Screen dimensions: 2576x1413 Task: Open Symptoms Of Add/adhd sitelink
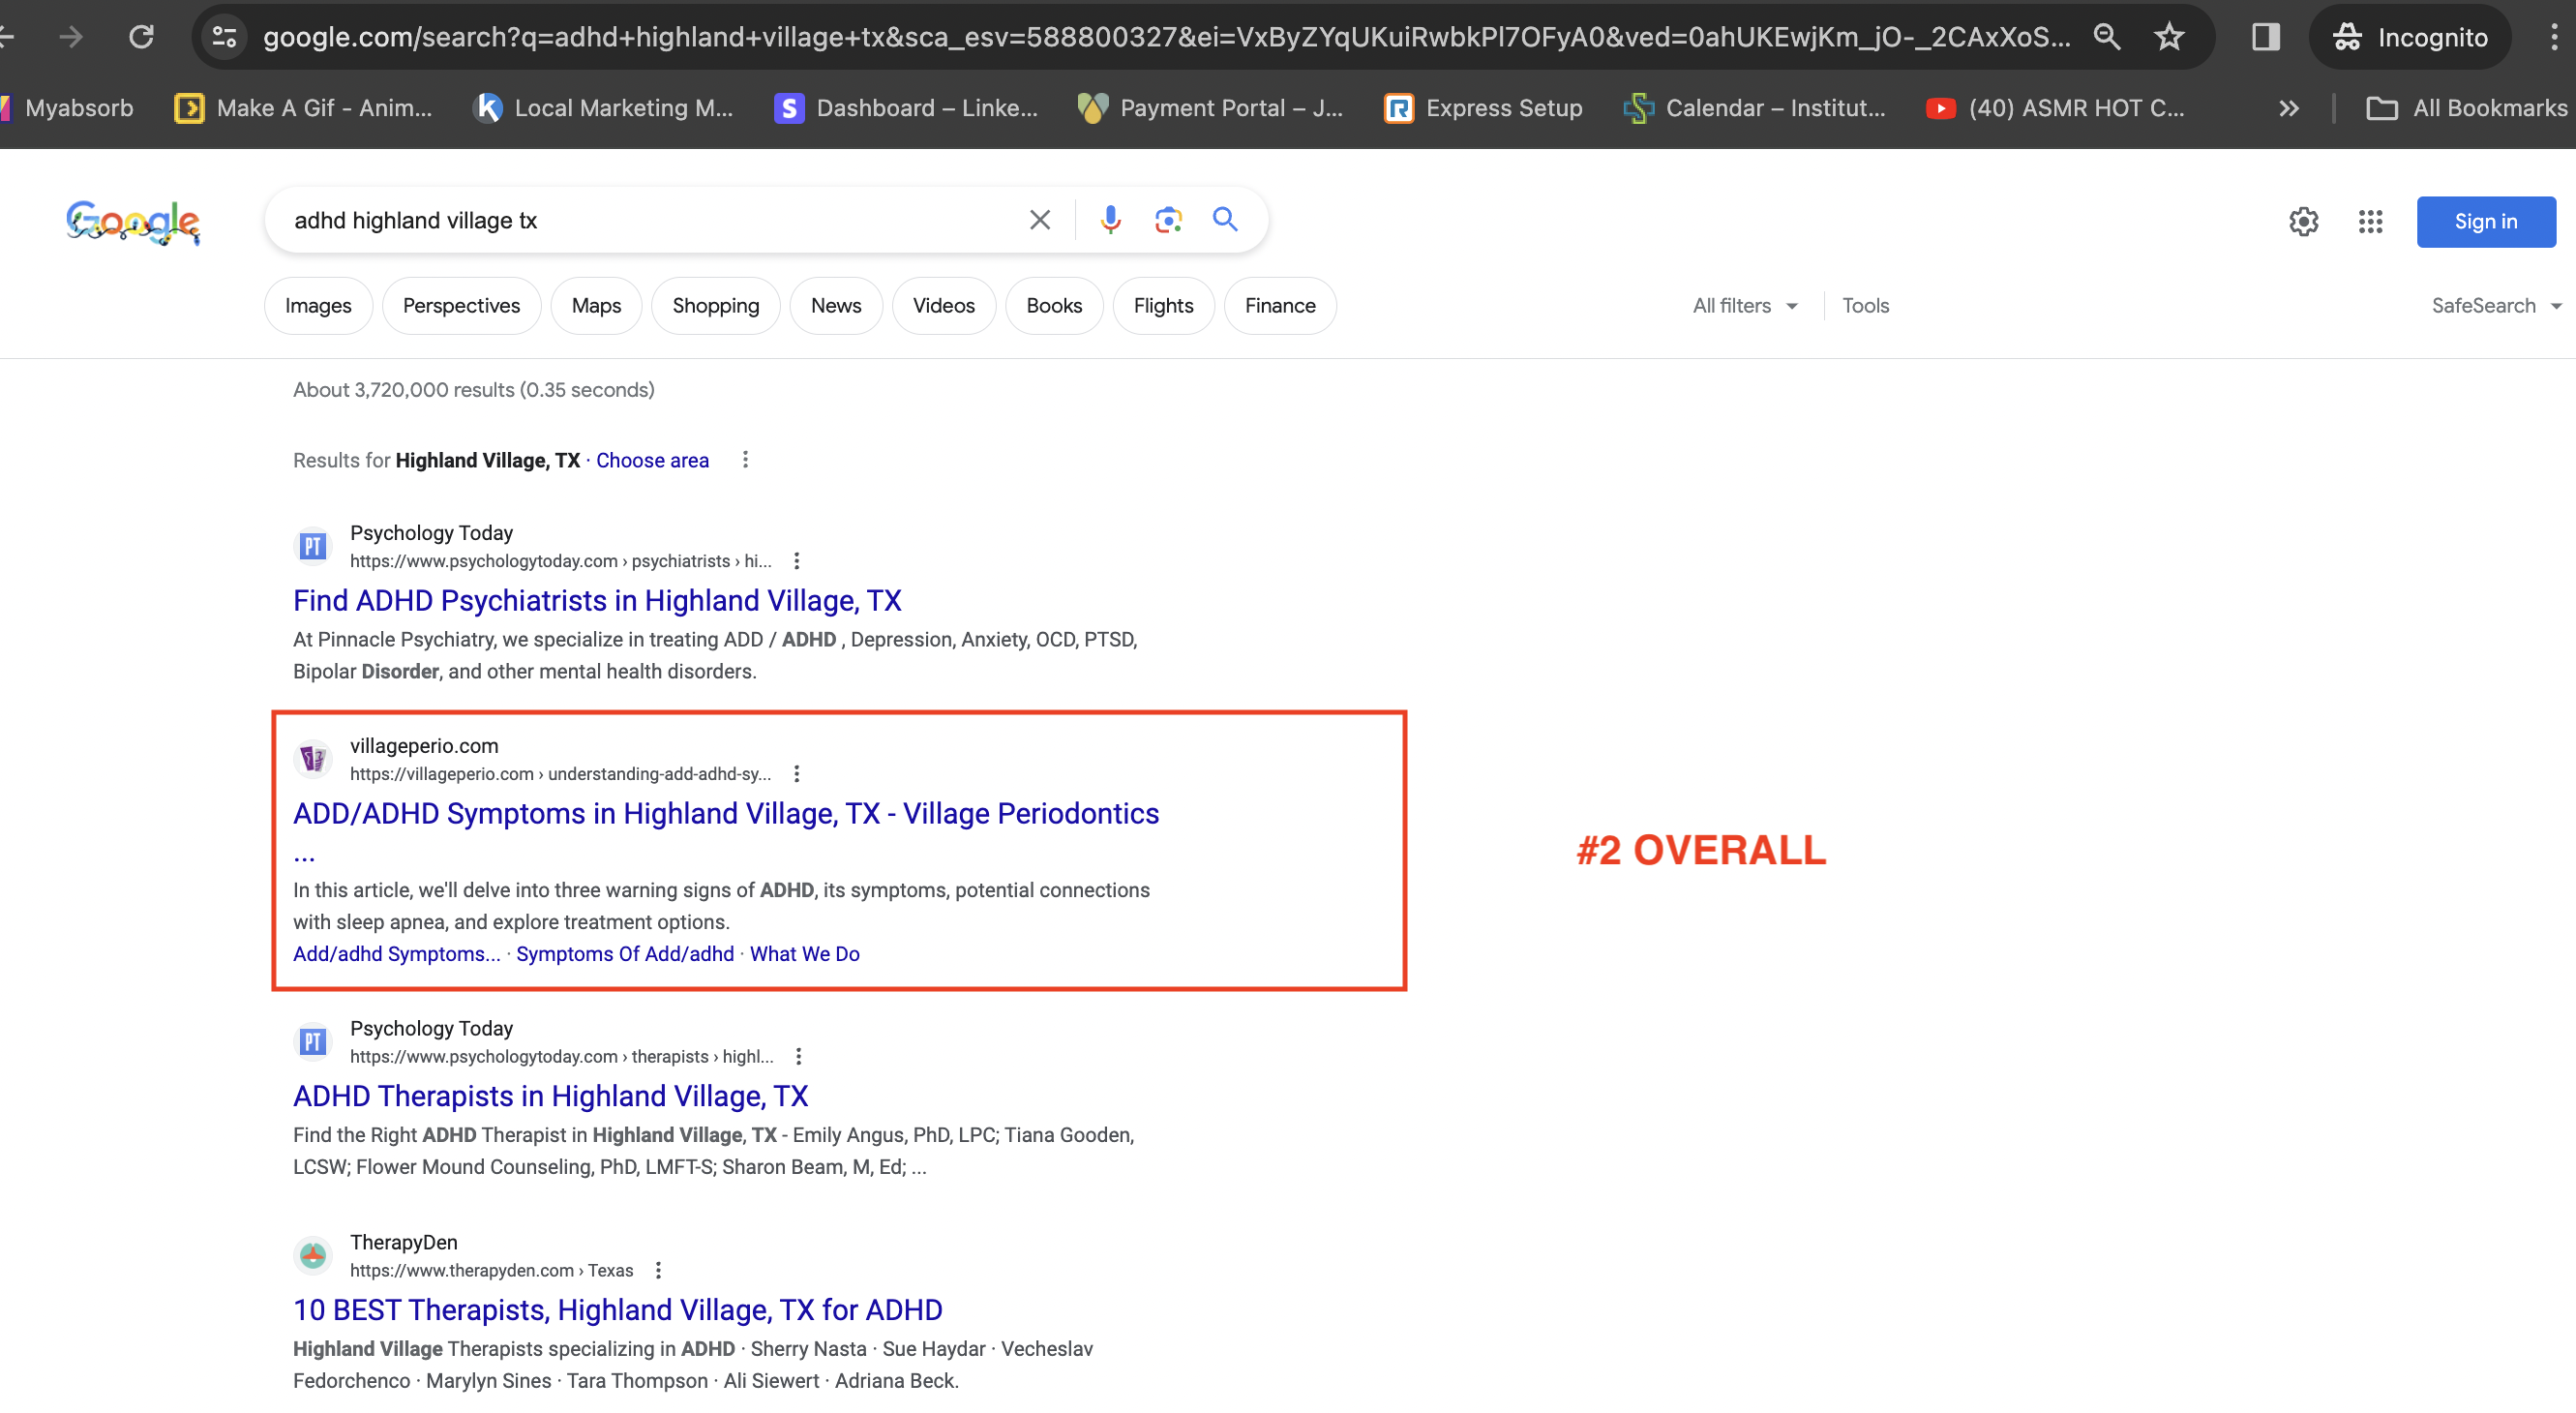click(x=625, y=954)
